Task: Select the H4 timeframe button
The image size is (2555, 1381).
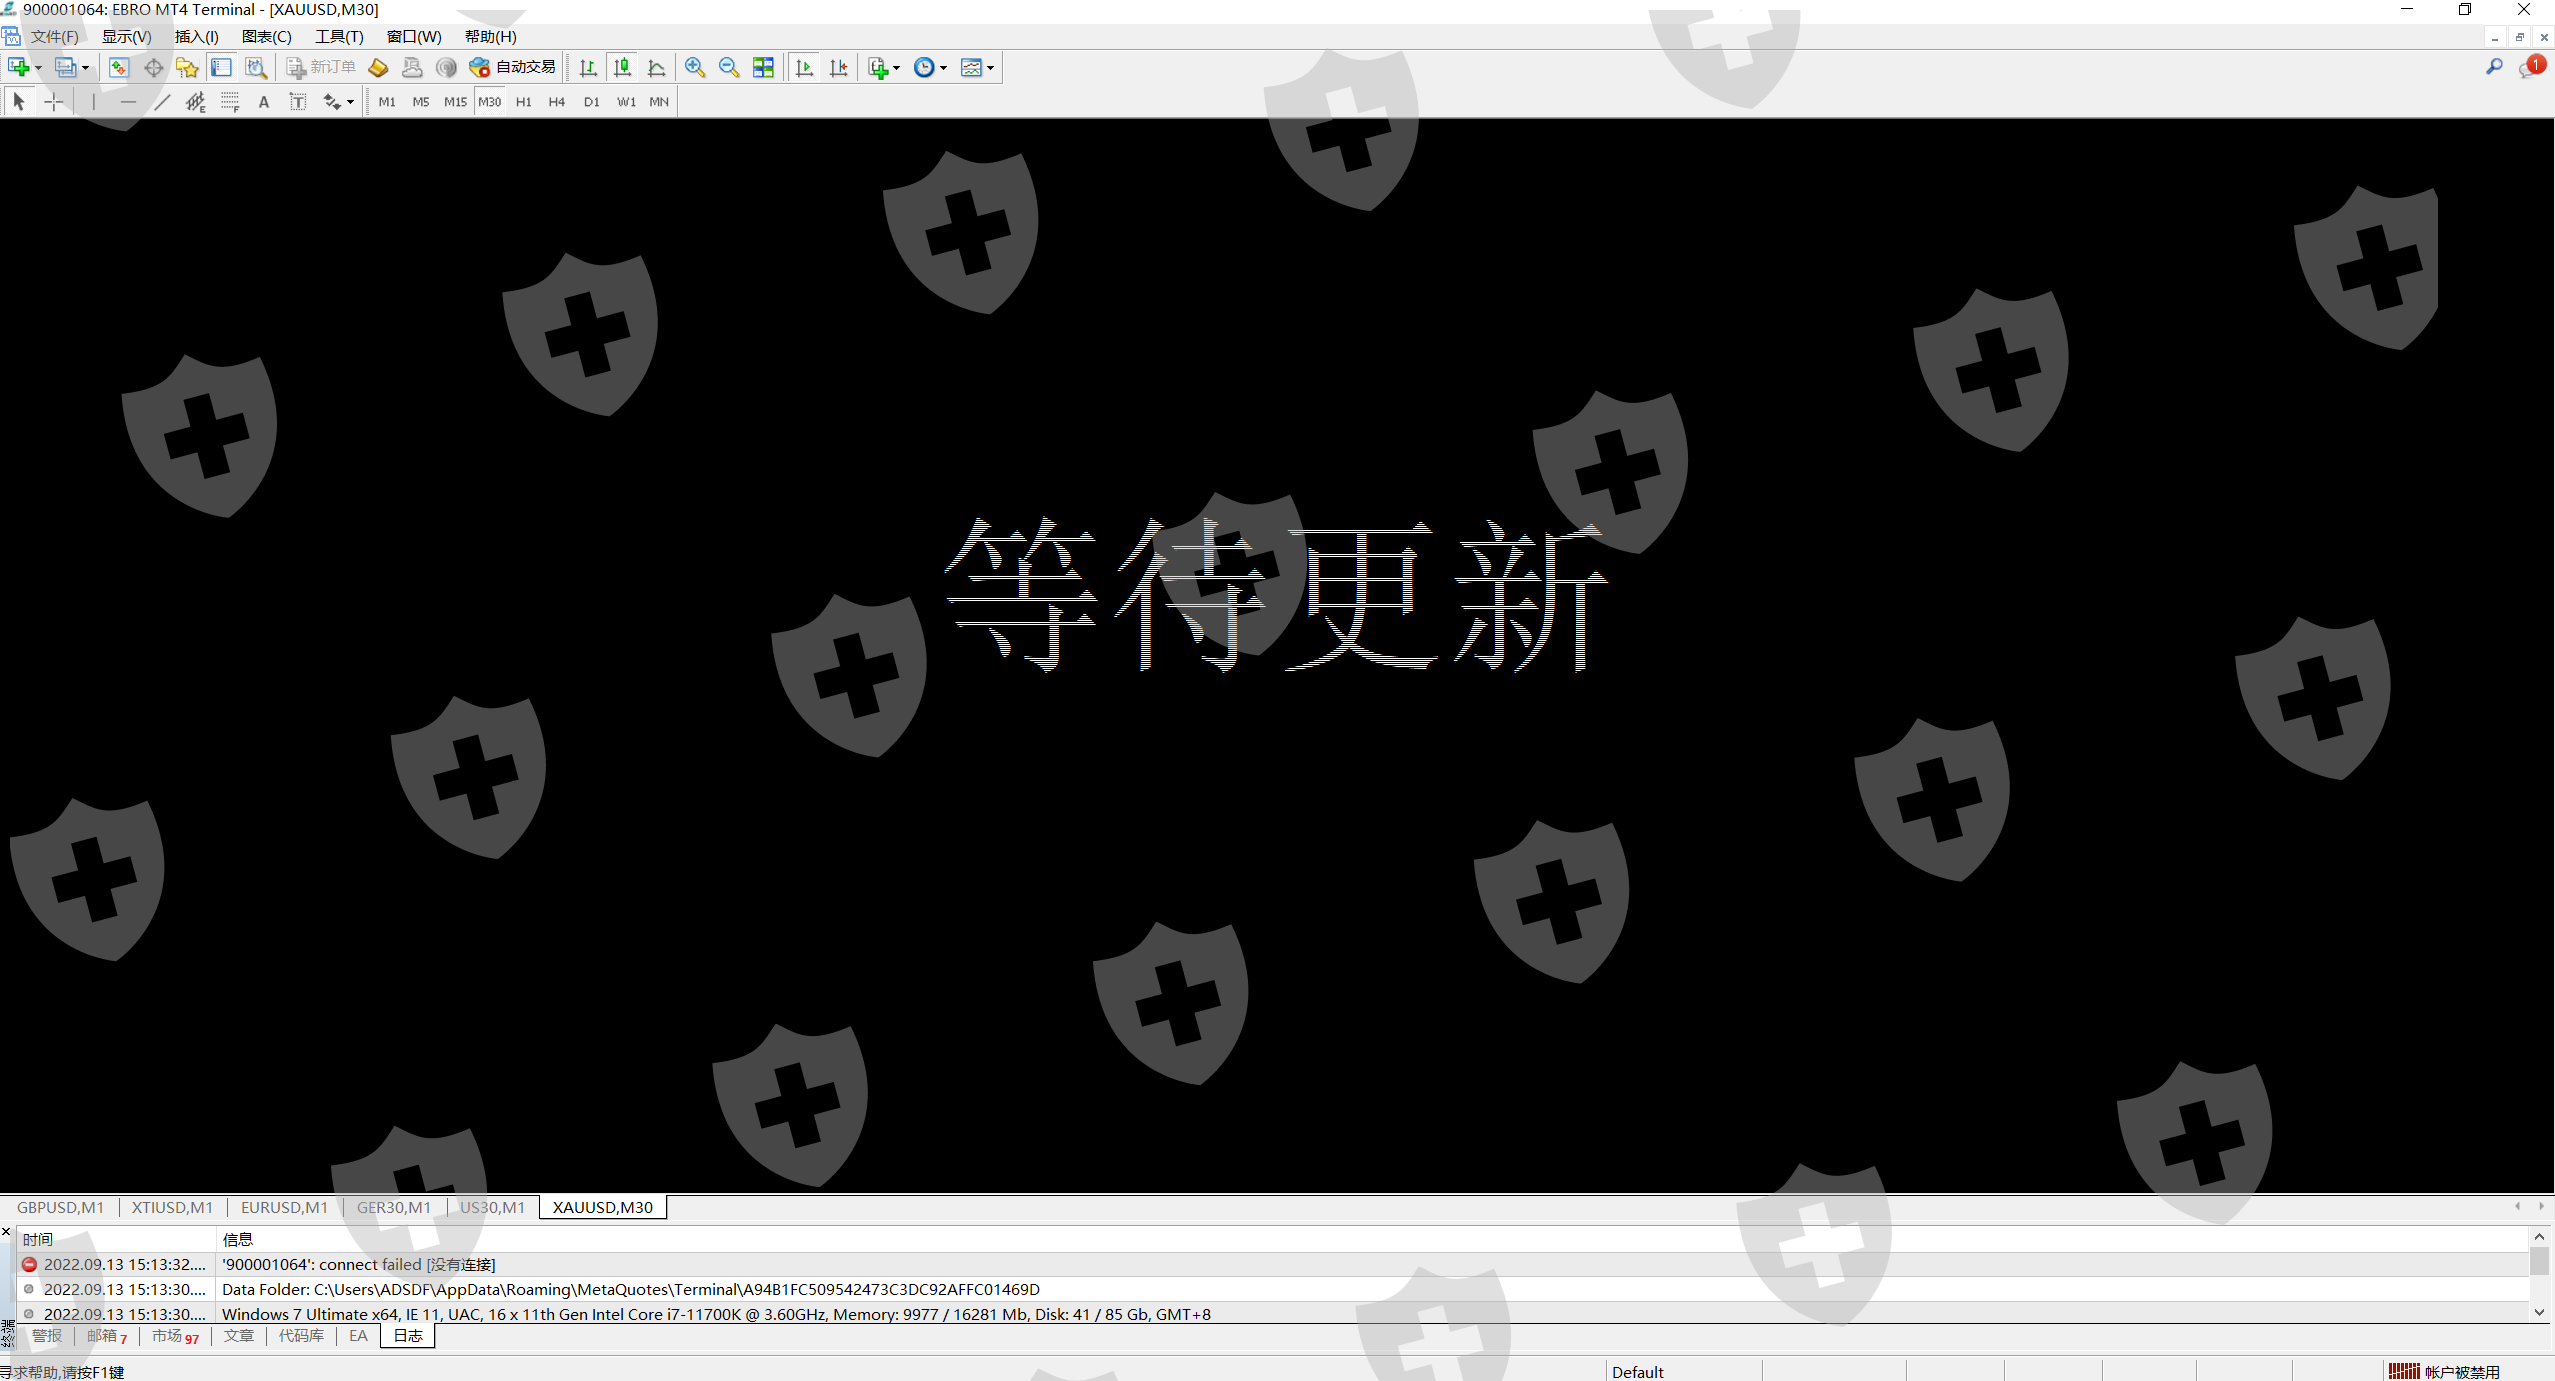Action: click(557, 102)
